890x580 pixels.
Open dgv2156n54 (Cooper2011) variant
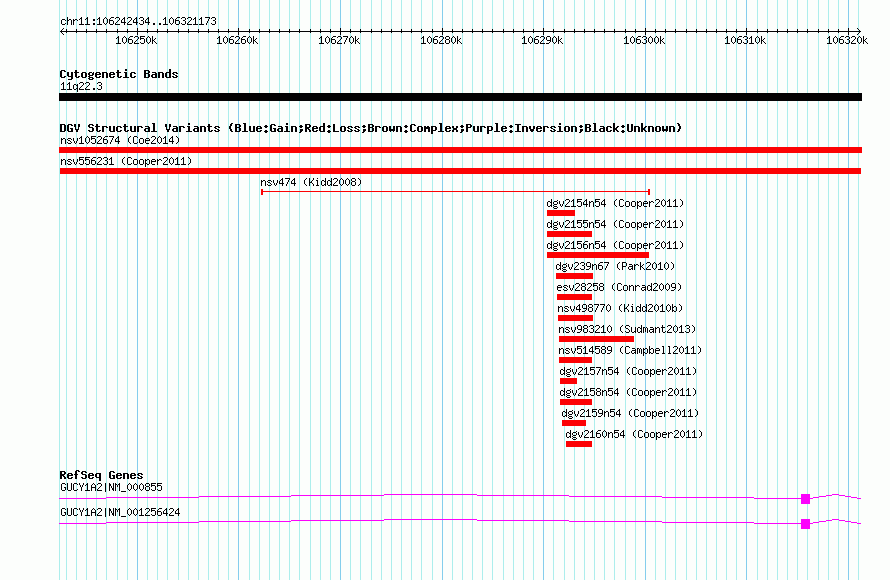[x=615, y=245]
